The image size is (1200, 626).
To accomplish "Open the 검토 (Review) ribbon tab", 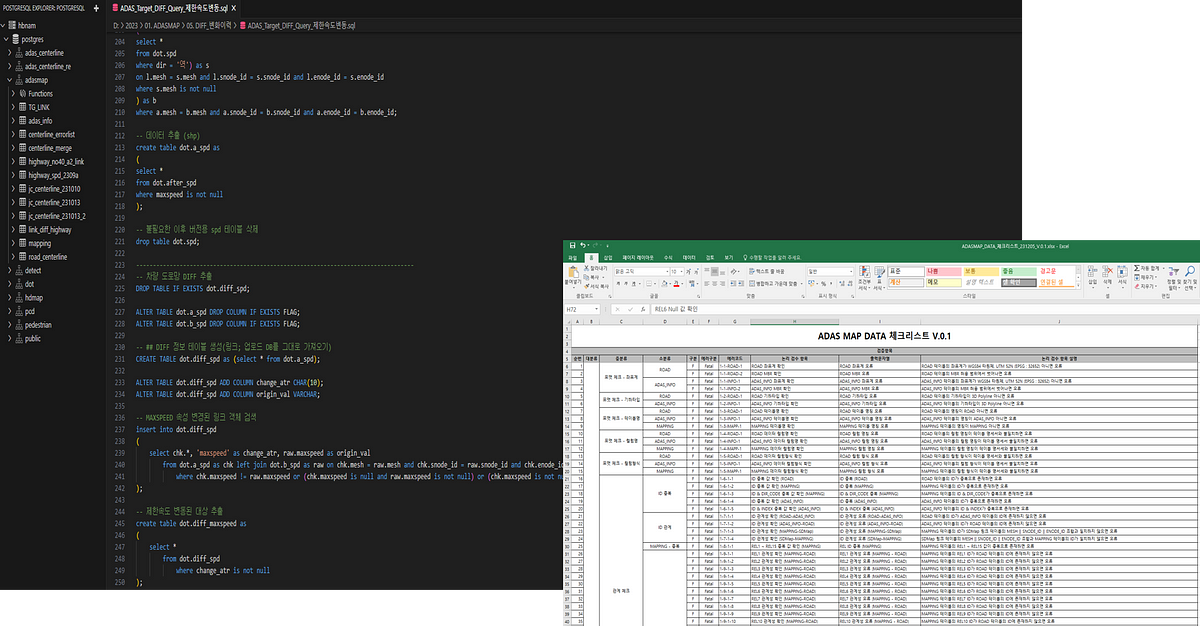I will (x=710, y=258).
